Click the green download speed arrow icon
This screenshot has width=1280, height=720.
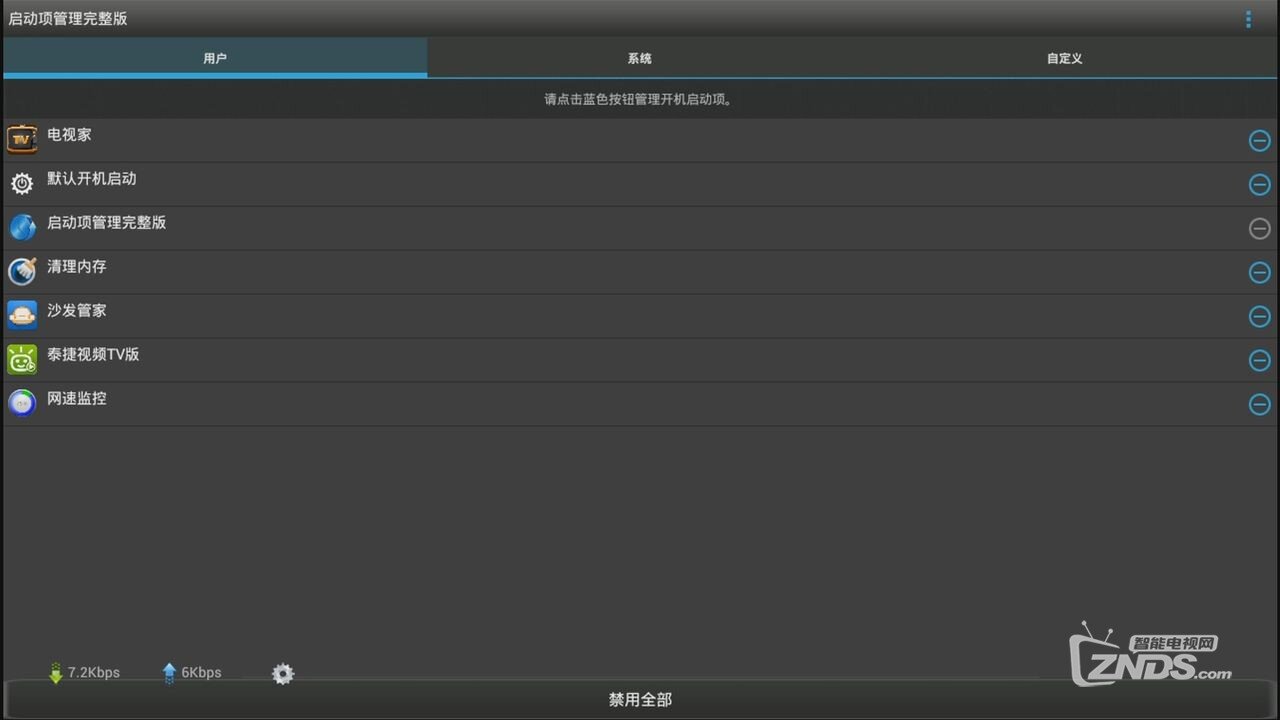(x=56, y=673)
